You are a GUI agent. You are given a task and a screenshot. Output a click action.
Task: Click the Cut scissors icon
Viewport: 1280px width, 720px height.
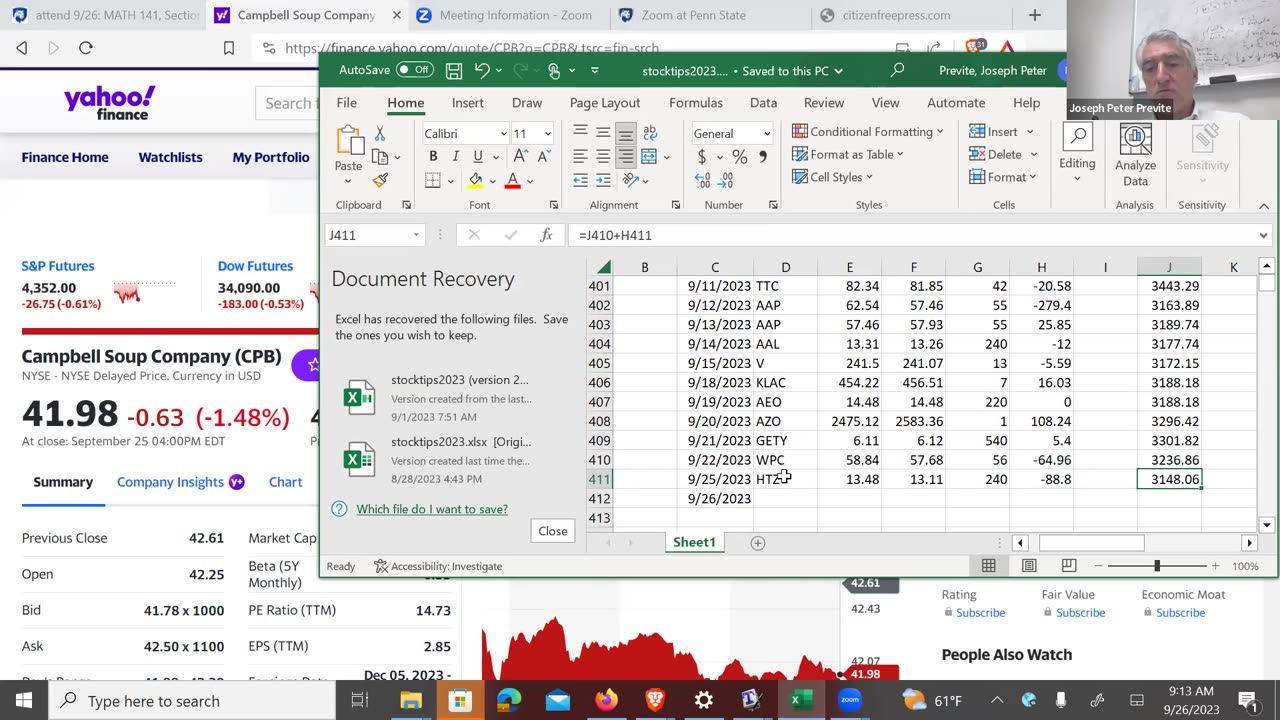tap(380, 133)
